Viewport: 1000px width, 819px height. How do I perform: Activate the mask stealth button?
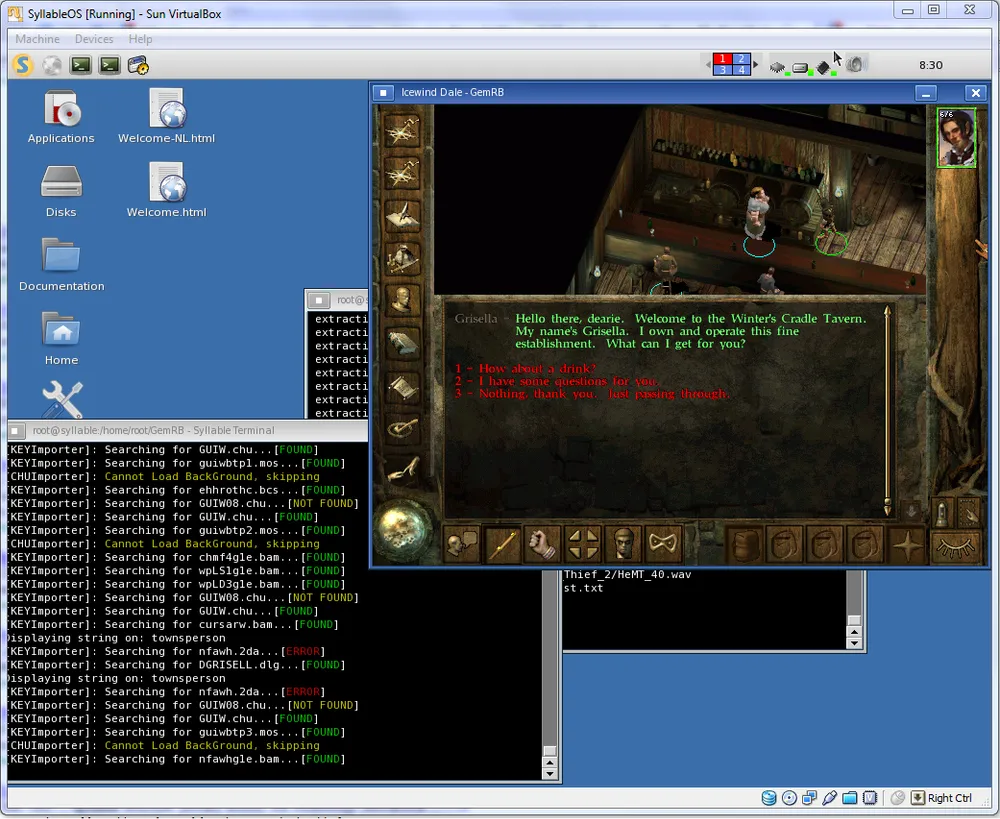(x=663, y=544)
